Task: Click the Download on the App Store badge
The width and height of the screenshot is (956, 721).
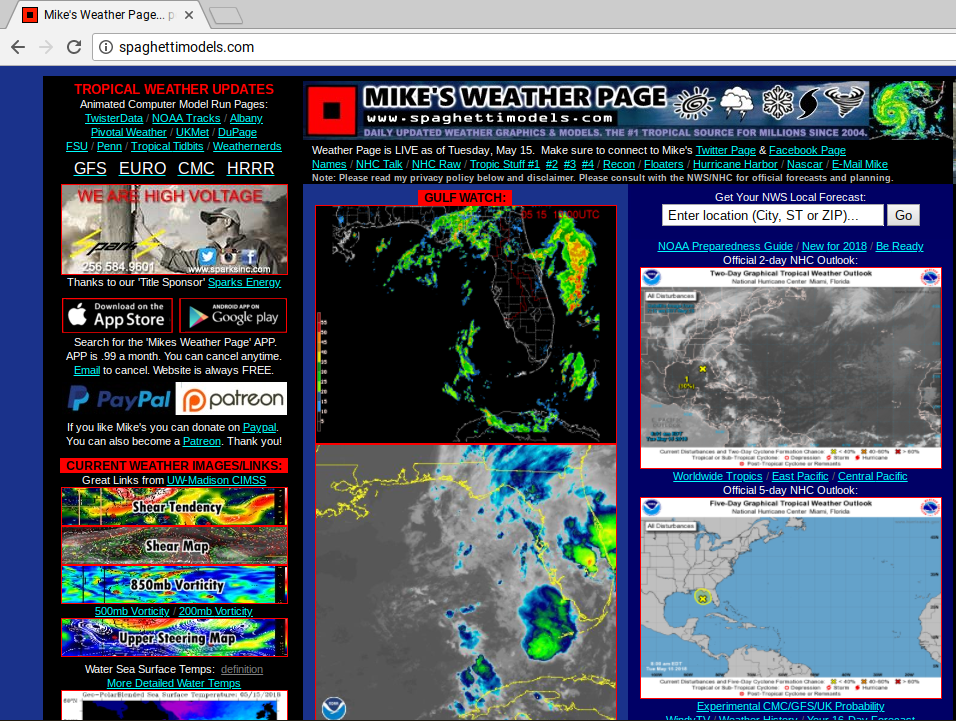Action: 117,315
